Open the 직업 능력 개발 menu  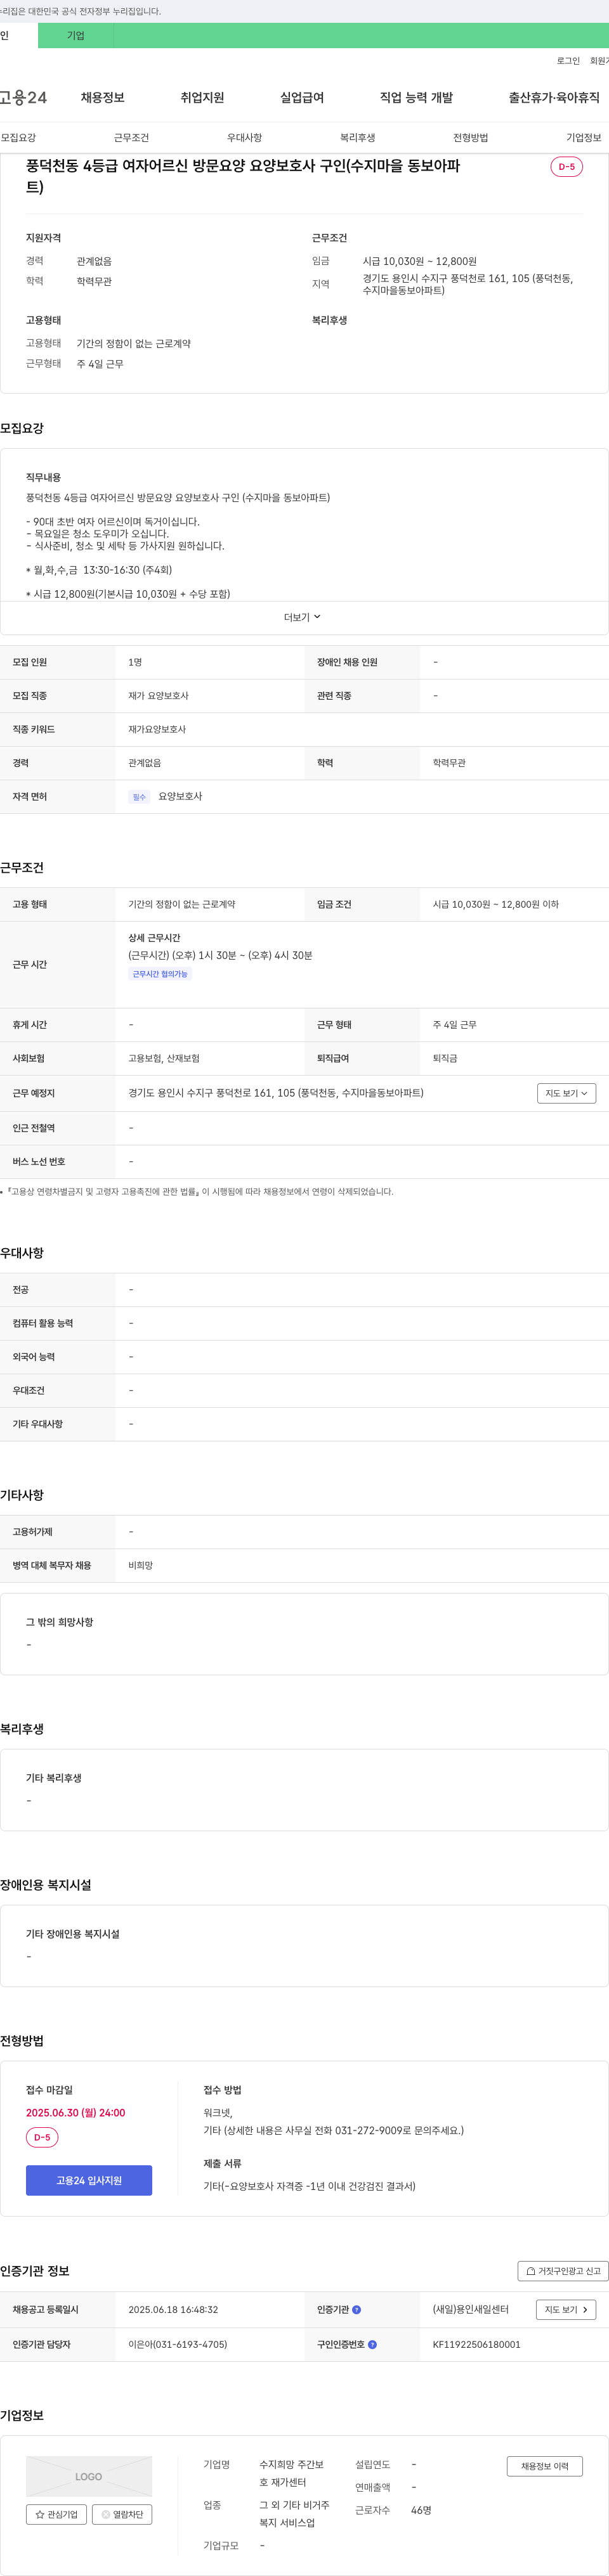coord(416,97)
